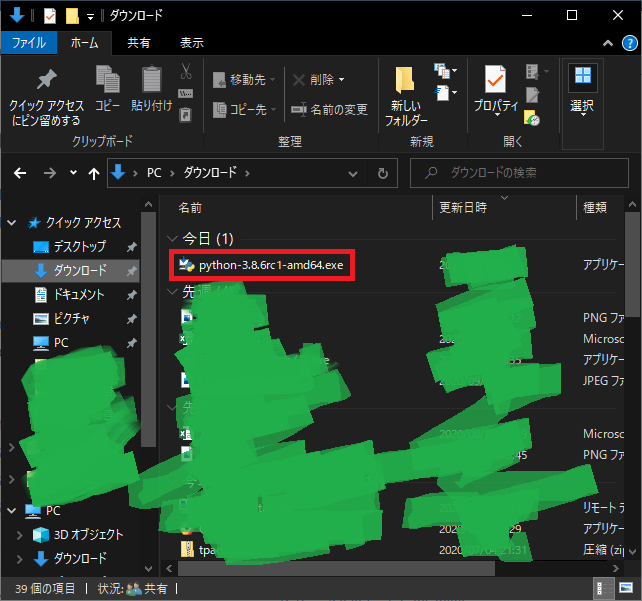
Task: Select クイック アクセス in the navigation pane
Action: pos(75,222)
